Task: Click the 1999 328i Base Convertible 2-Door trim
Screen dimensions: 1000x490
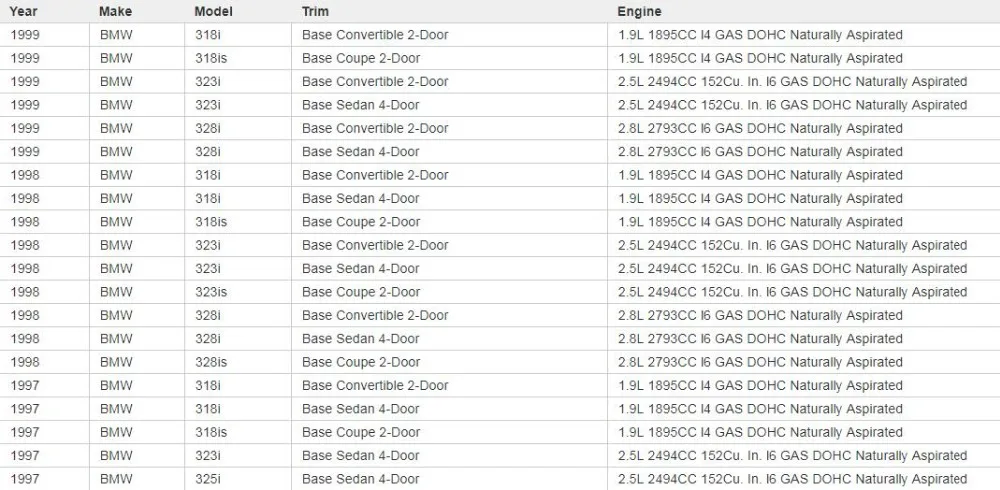Action: coord(375,128)
